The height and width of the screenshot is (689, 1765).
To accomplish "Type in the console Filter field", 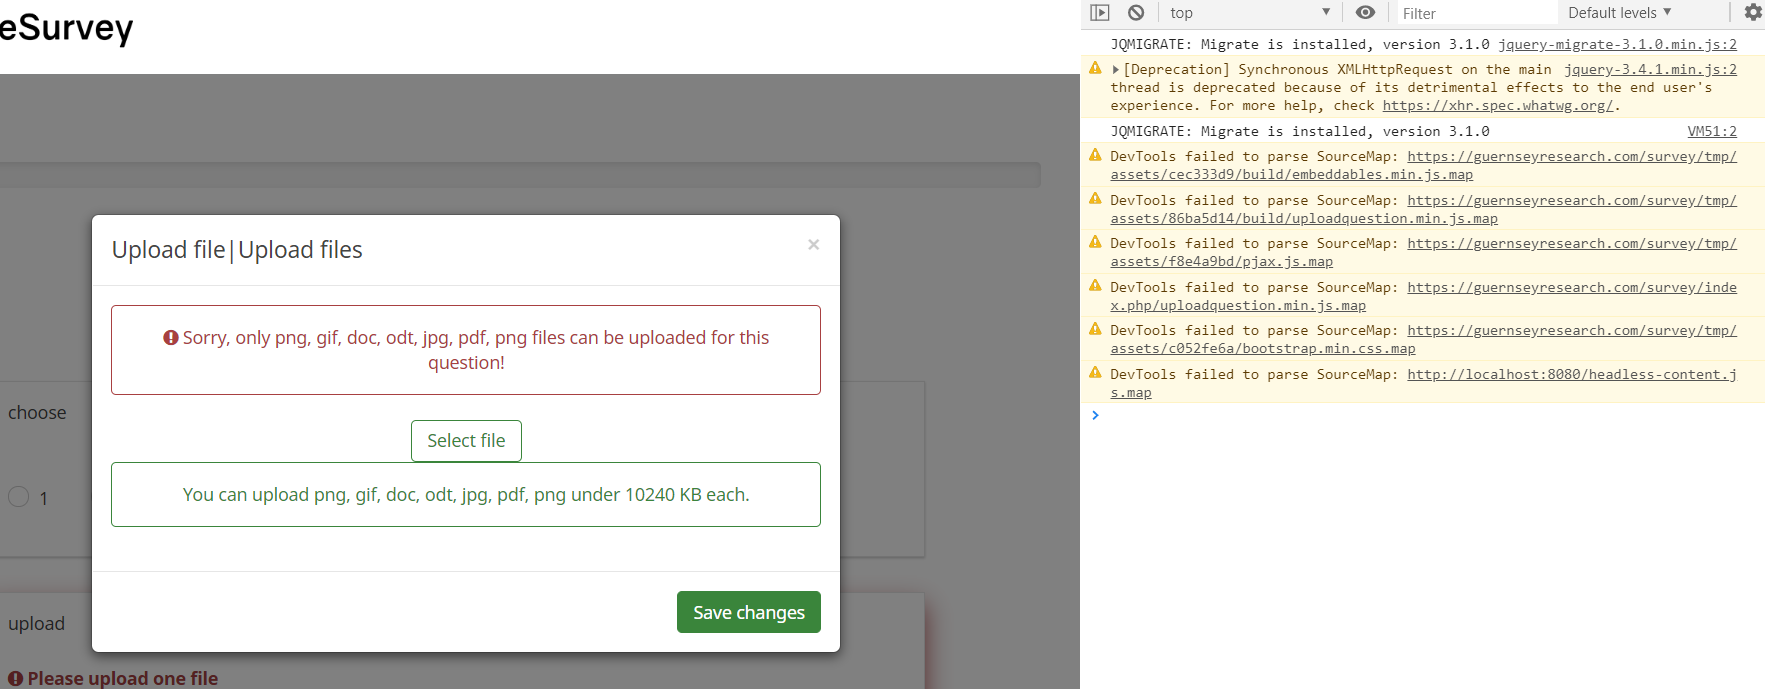I will (1475, 13).
